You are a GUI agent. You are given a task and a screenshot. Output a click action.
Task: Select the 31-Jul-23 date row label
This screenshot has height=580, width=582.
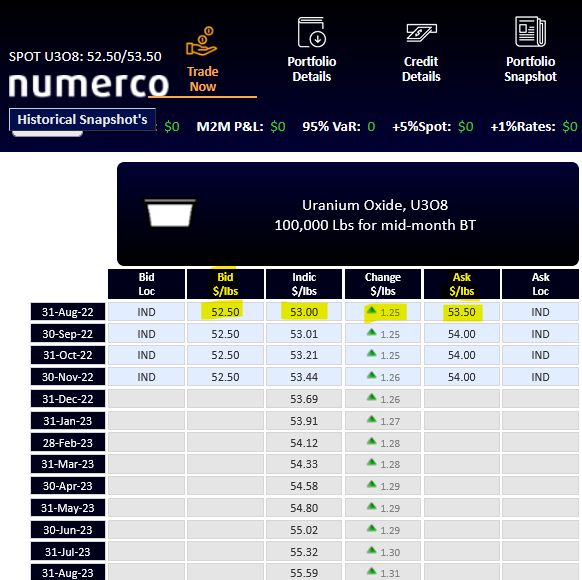click(x=68, y=552)
